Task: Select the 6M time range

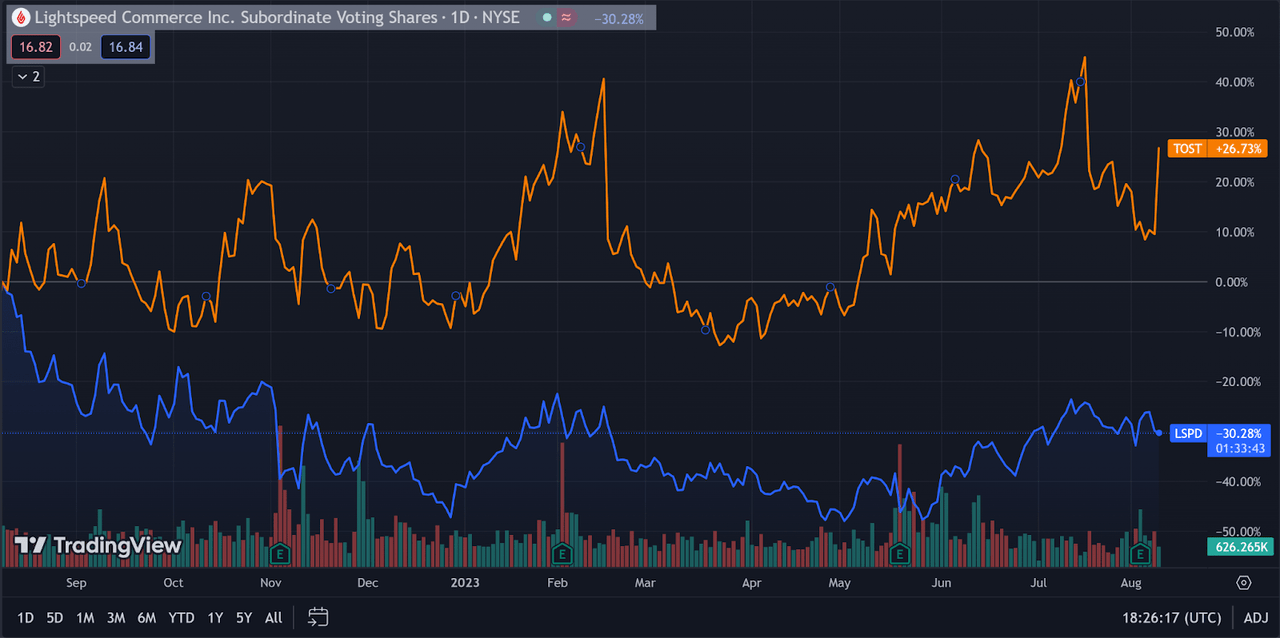Action: 147,617
